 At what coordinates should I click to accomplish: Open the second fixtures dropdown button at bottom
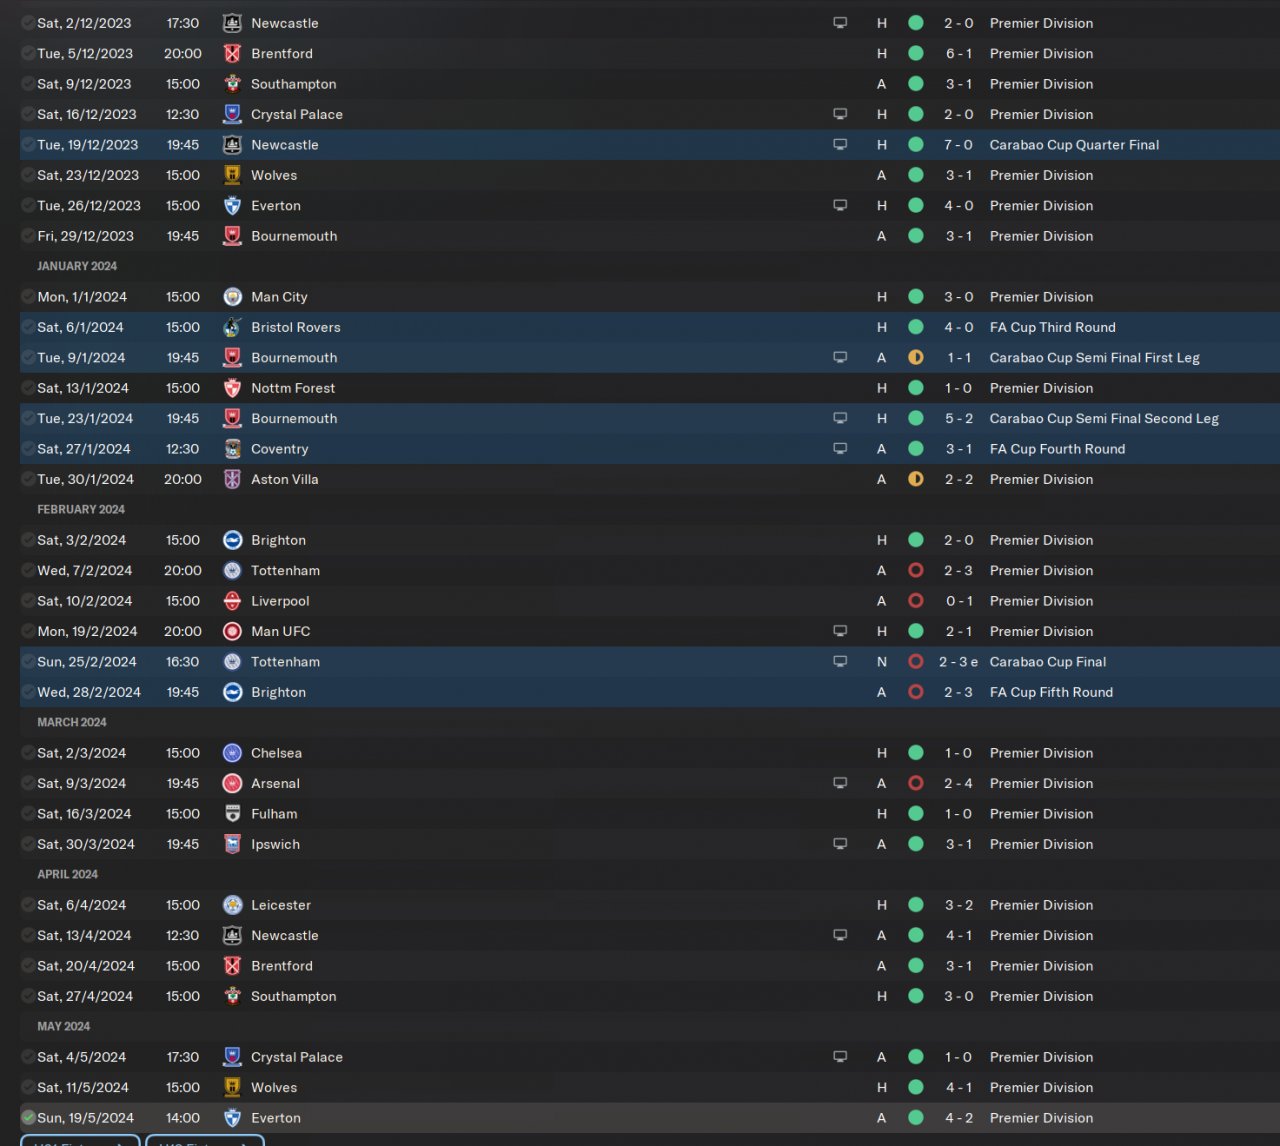tap(205, 1141)
